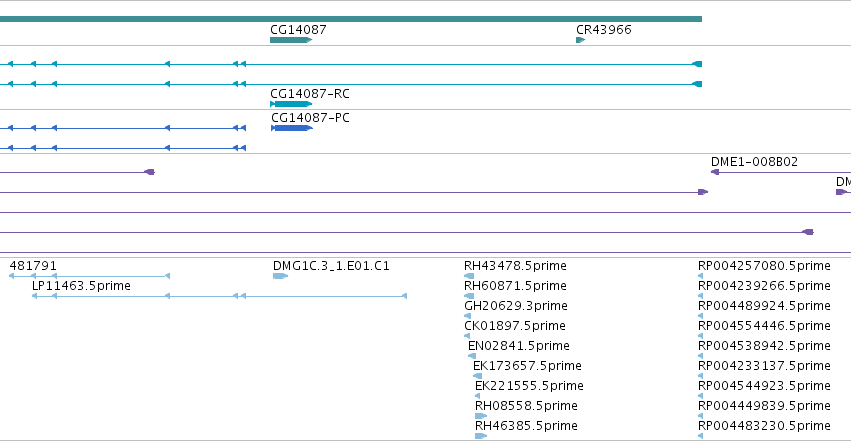Click the CG14087-RC transcript glyph
851x441 pixels.
[291, 104]
